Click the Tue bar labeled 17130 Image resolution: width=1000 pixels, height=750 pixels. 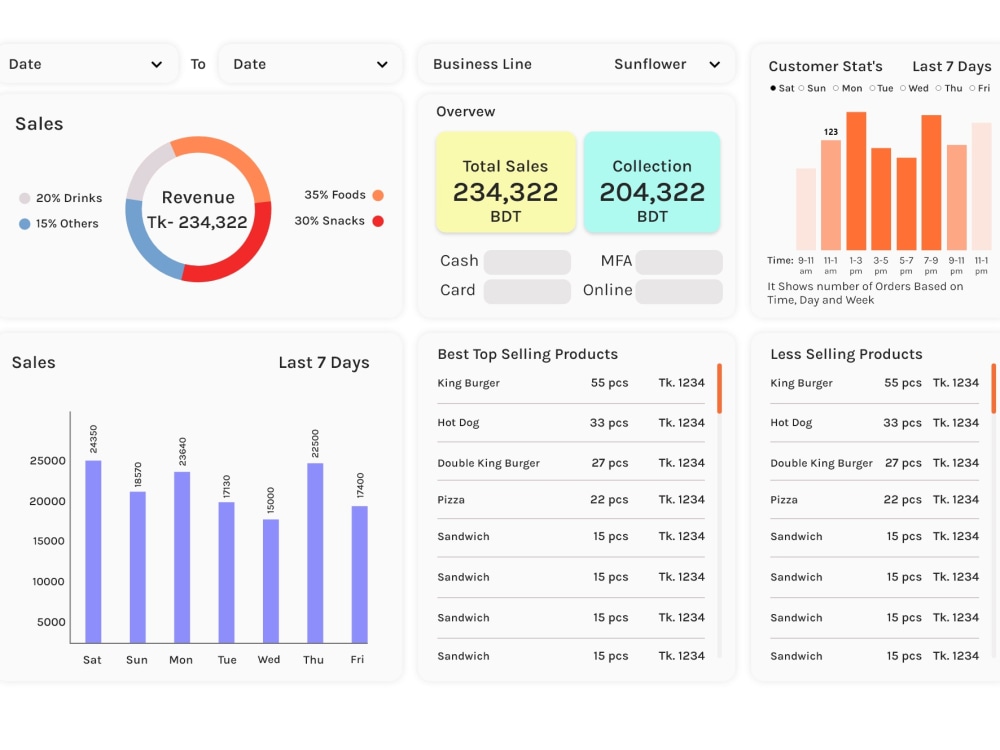click(226, 573)
